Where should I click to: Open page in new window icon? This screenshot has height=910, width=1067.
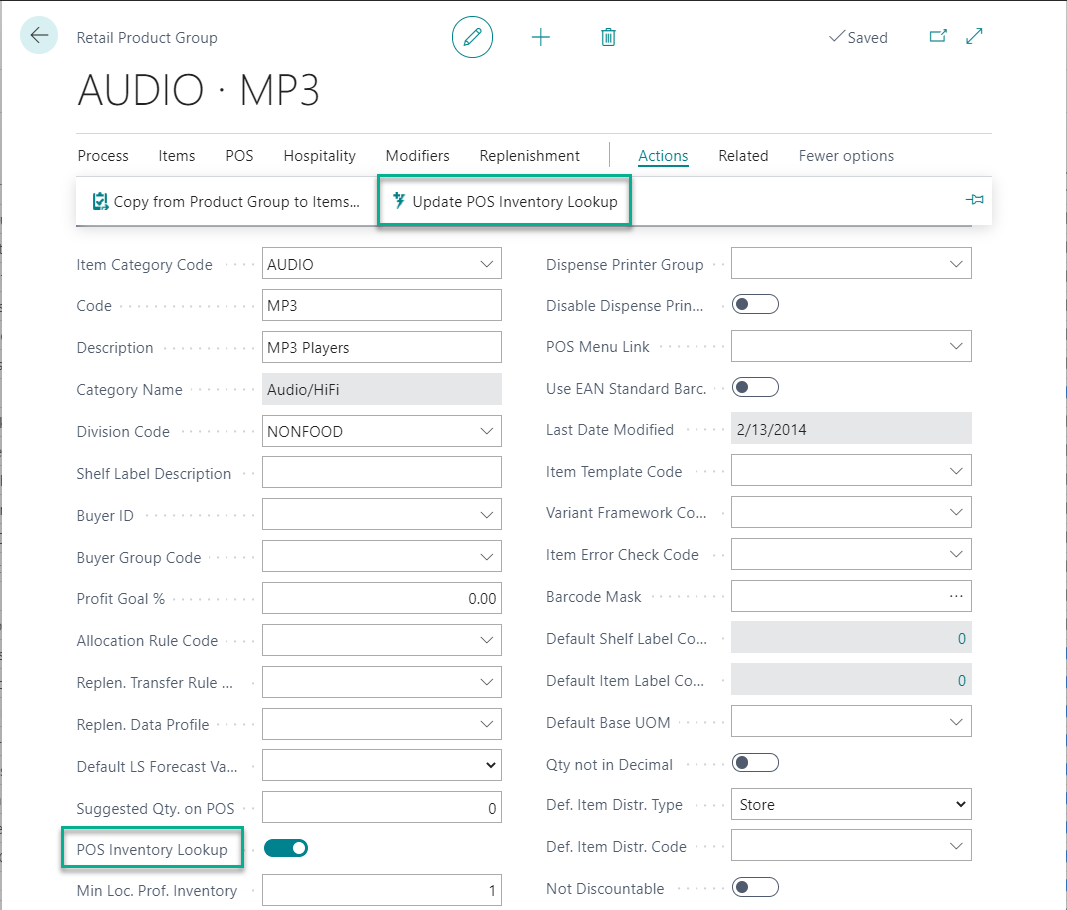click(x=938, y=36)
